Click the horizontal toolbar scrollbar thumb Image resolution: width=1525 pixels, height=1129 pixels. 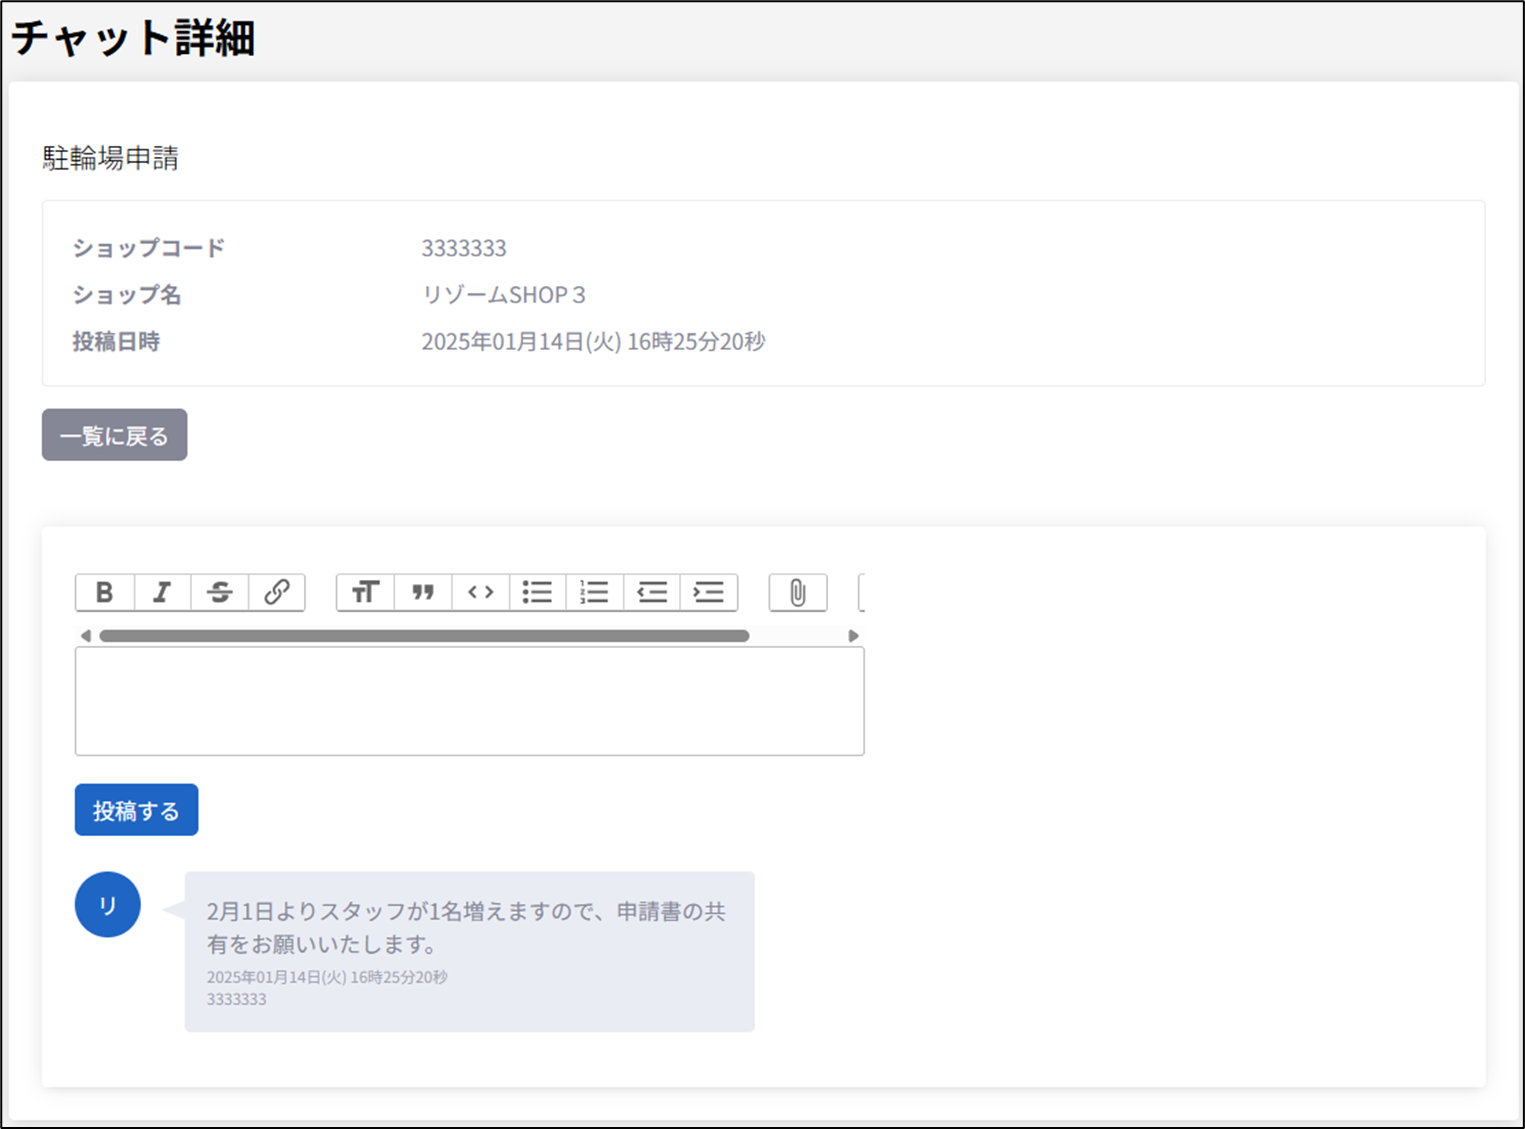[424, 636]
